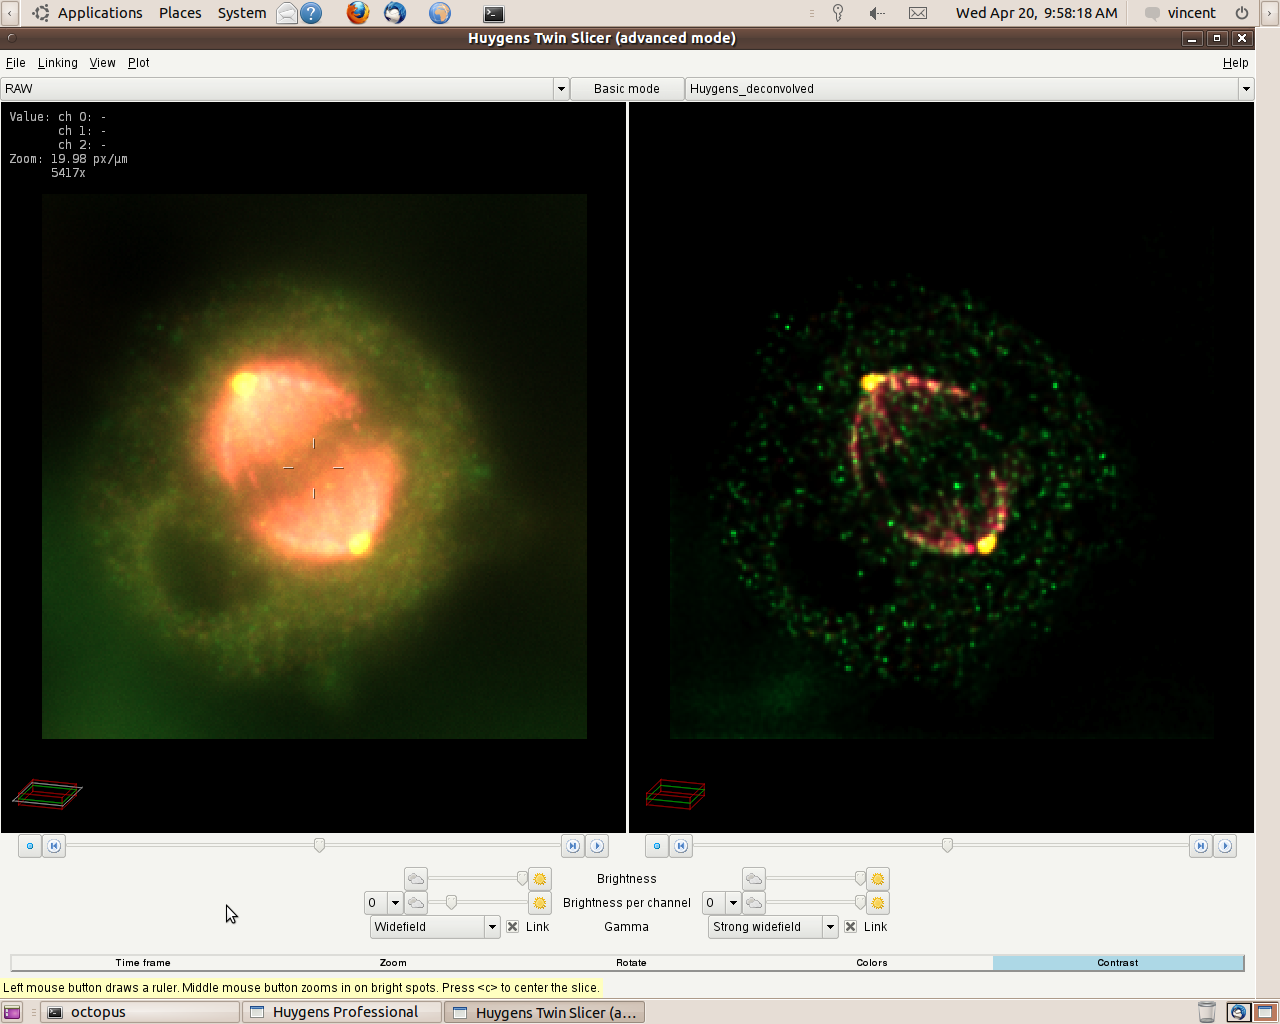
Task: Click the left viewer slice slider handle
Action: (x=319, y=846)
